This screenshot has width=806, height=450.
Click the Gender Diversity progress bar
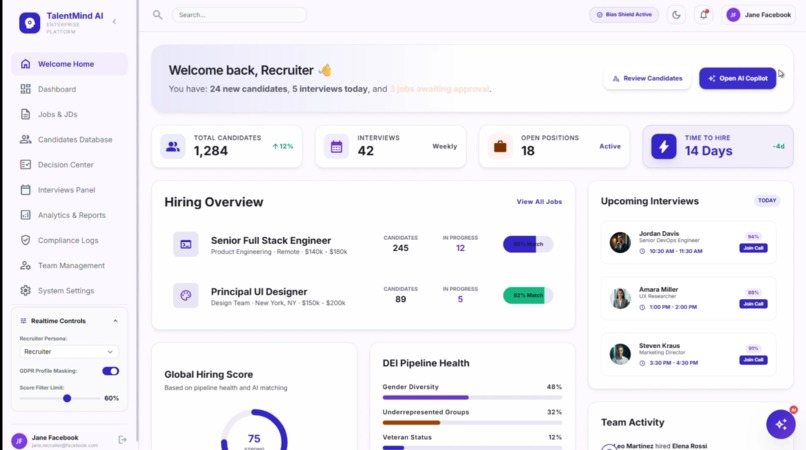(472, 398)
